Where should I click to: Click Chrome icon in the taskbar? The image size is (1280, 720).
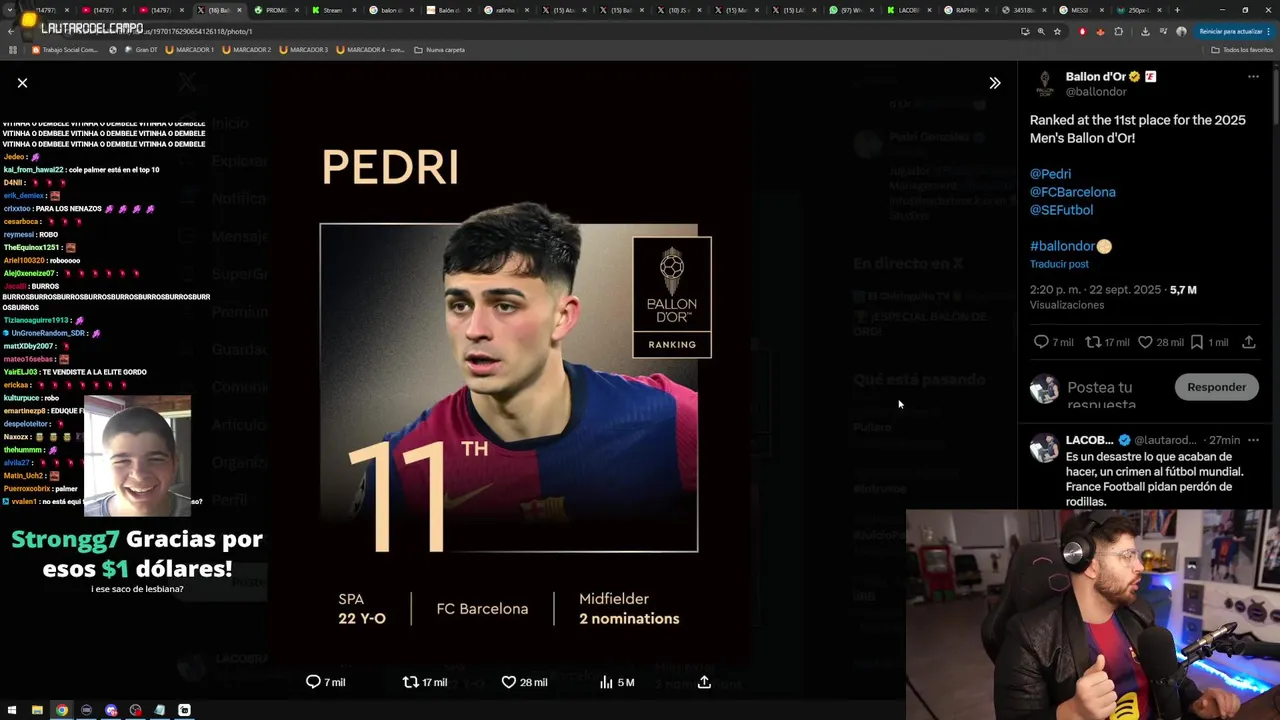62,710
